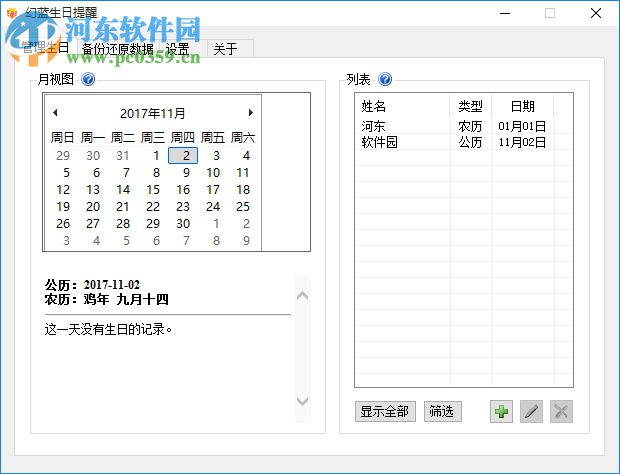Select November 25 in the calendar

(243, 206)
